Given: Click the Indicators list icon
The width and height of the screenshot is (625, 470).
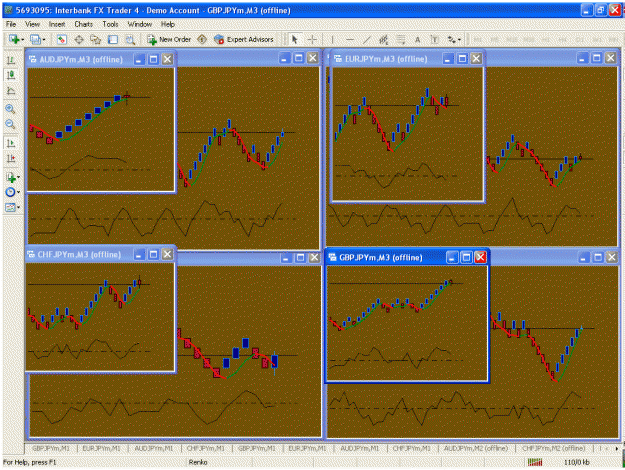Looking at the screenshot, I should 10,177.
